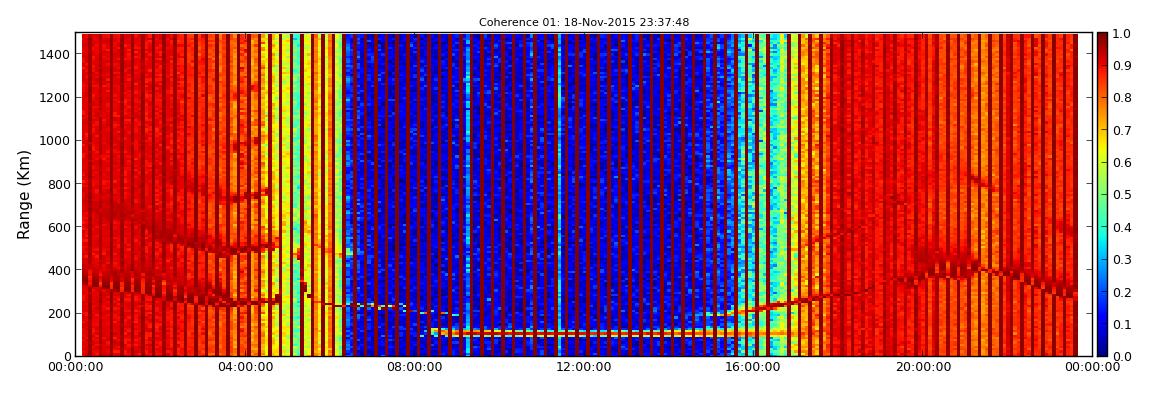Click the 1200 range axis tick label
The width and height of the screenshot is (1150, 407).
click(56, 98)
